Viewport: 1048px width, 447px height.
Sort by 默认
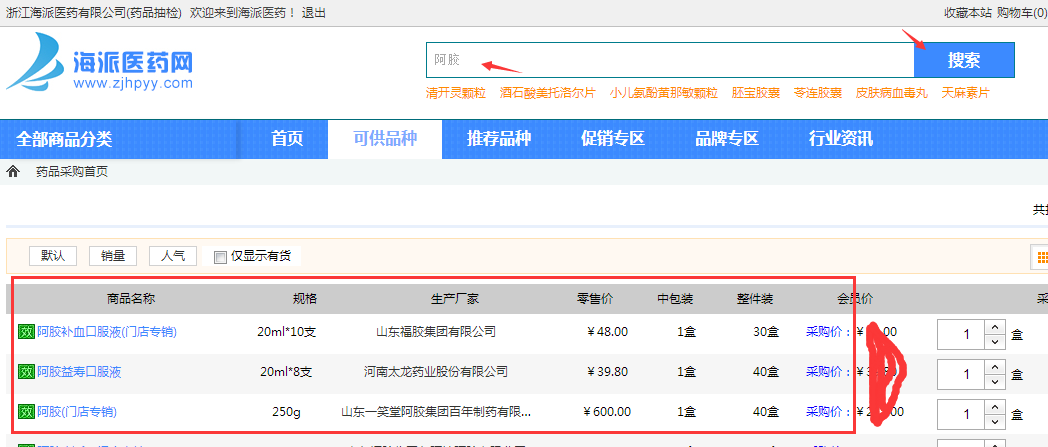pos(53,256)
